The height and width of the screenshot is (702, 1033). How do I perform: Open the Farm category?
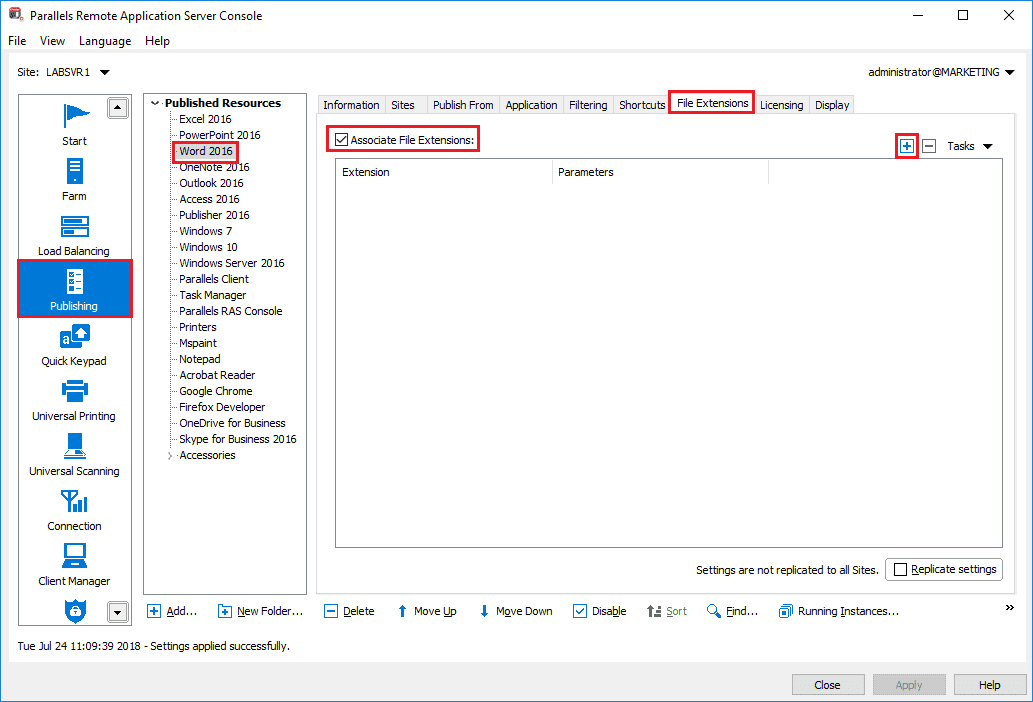pyautogui.click(x=74, y=180)
